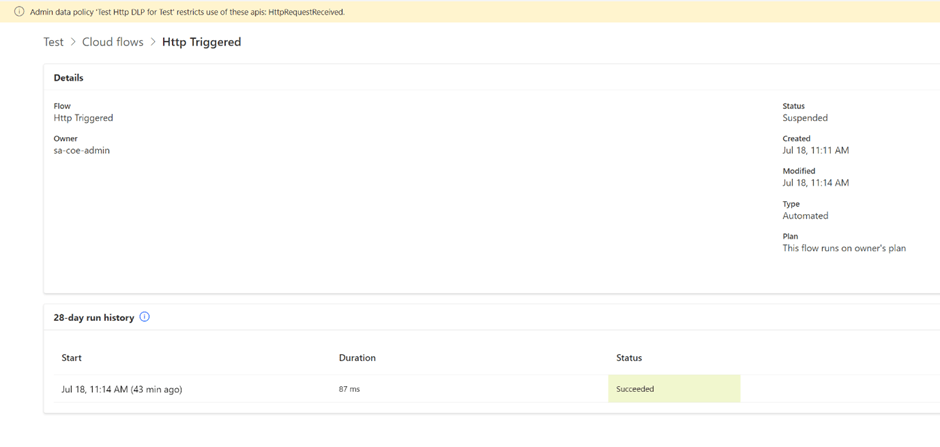Click the Suspended status value
The width and height of the screenshot is (940, 447).
[805, 118]
